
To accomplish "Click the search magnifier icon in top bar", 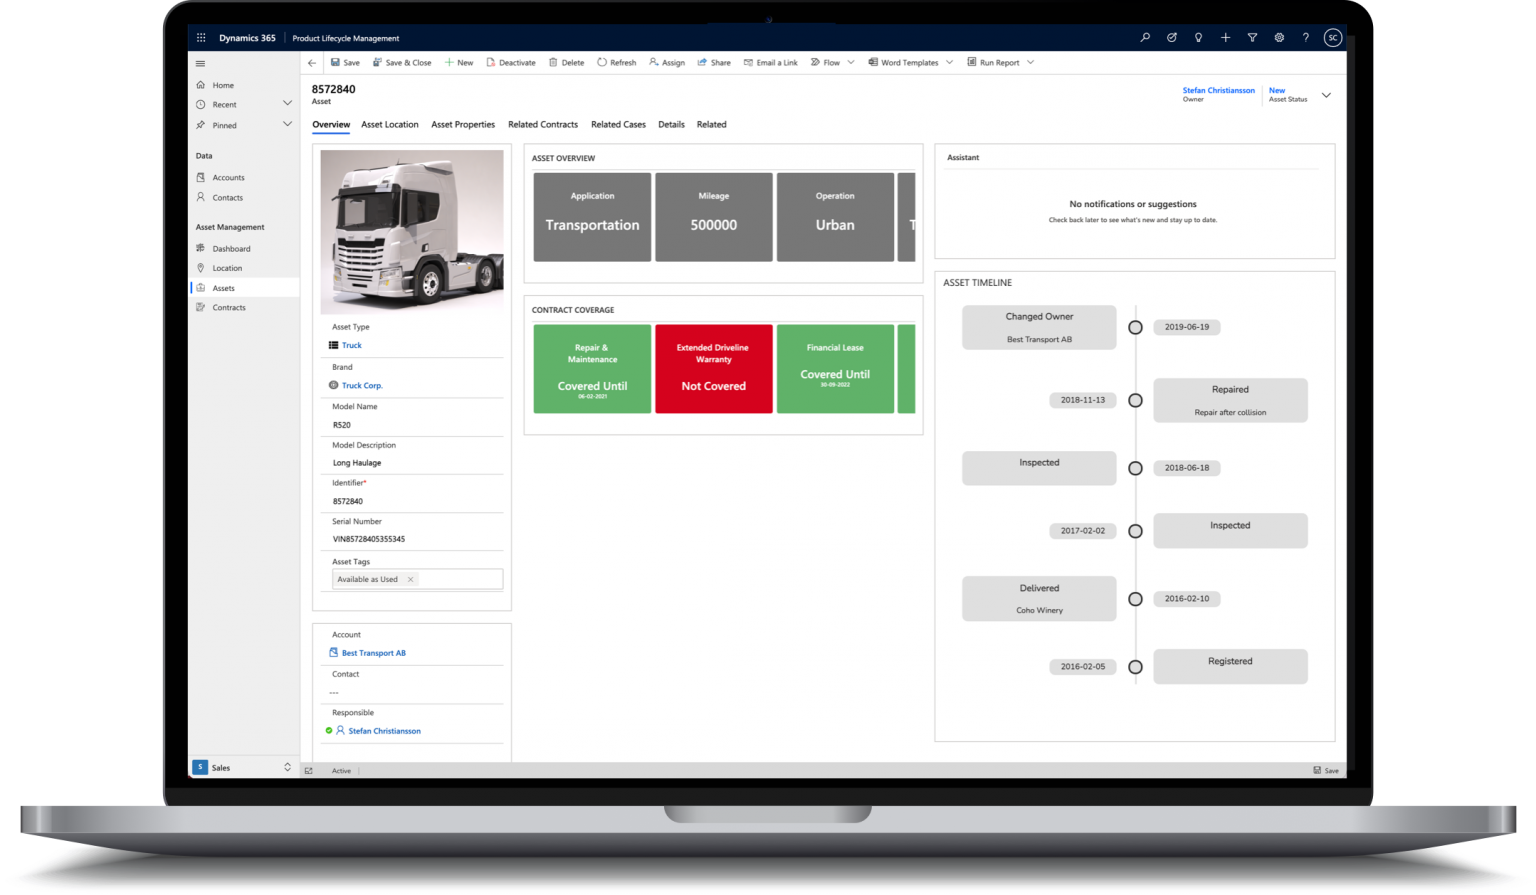I will click(1145, 38).
